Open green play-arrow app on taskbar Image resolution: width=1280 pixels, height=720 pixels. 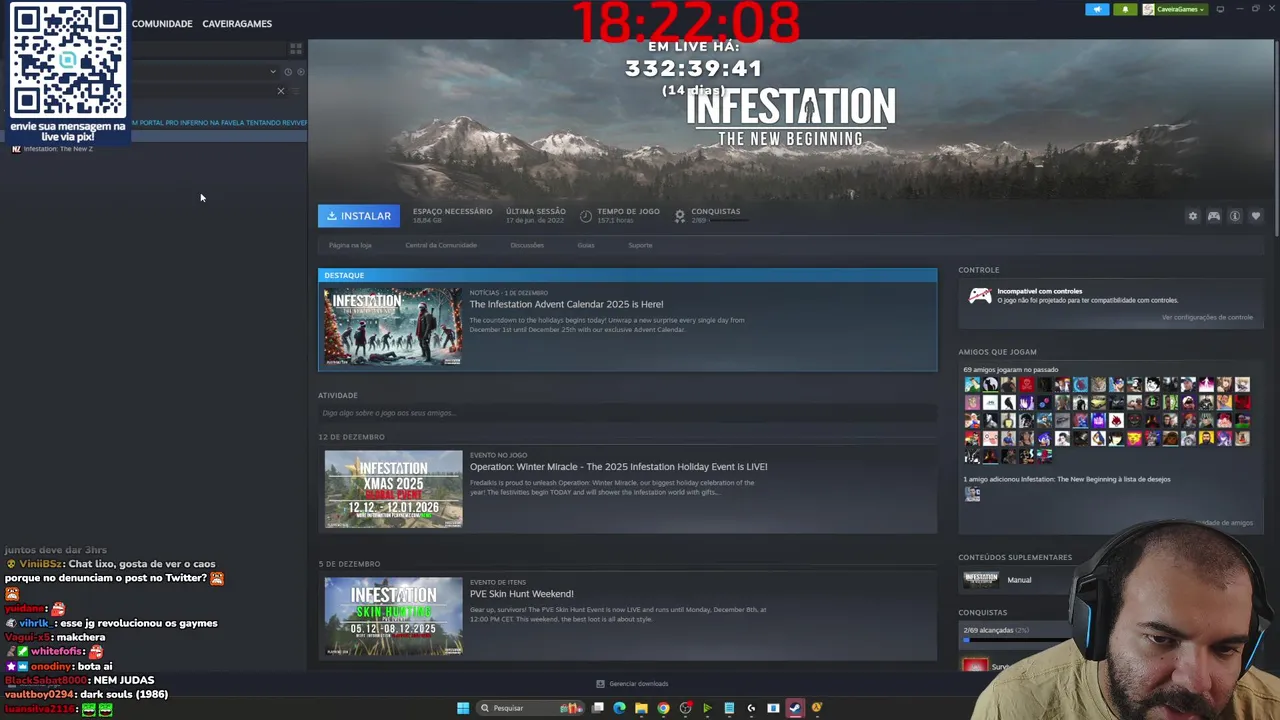(x=707, y=708)
